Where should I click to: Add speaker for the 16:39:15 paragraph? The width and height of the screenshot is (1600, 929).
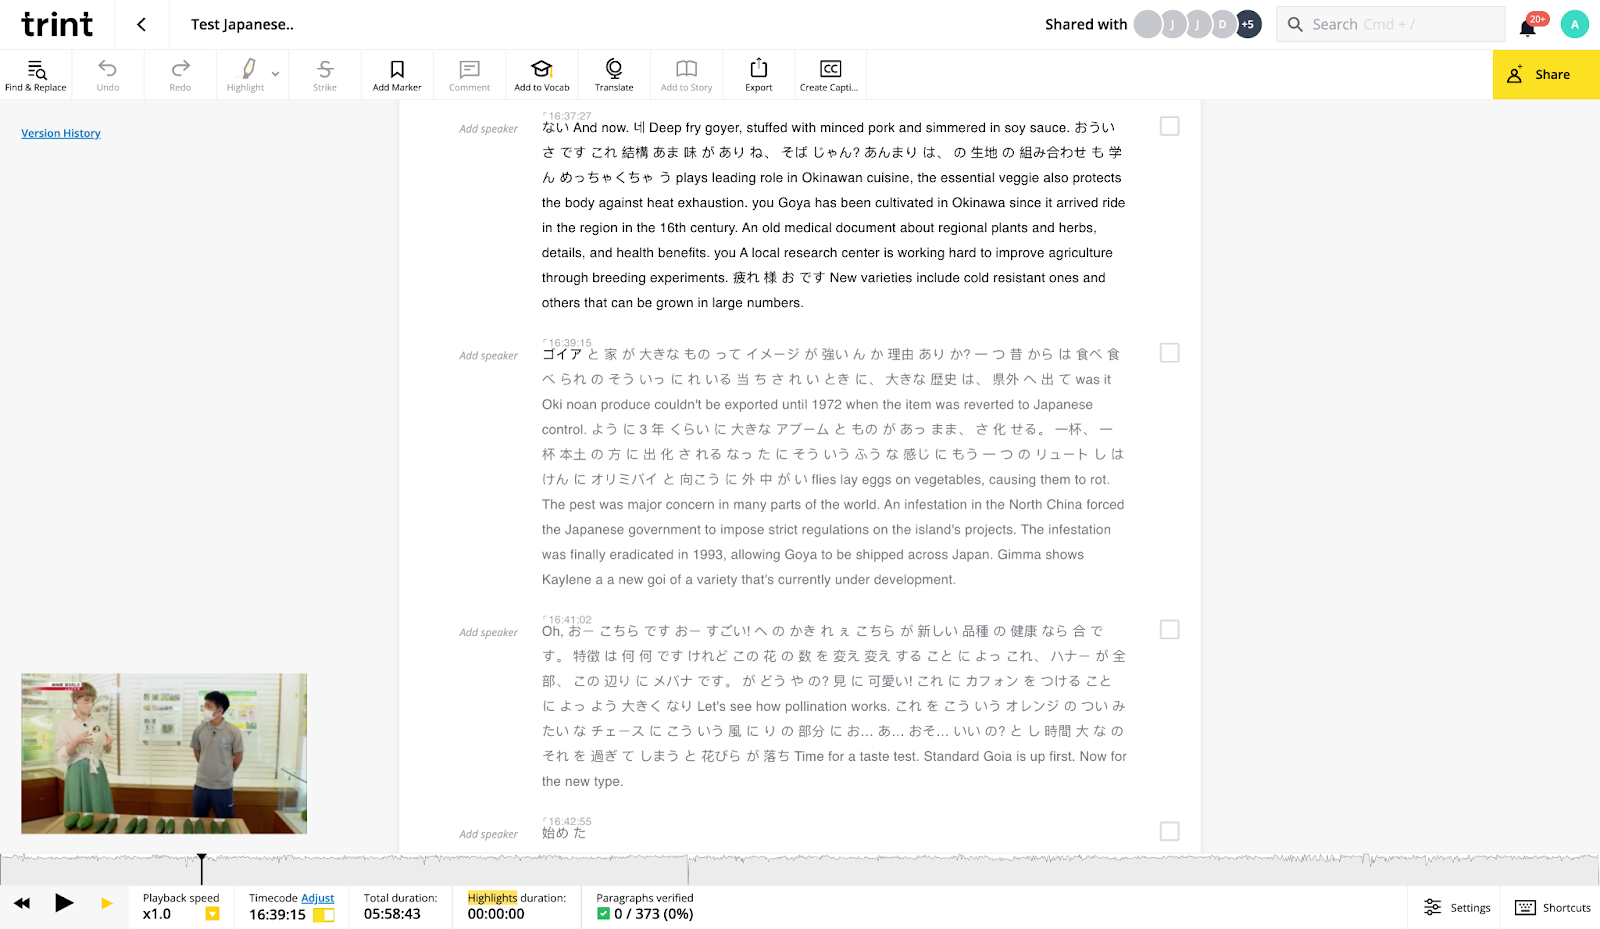point(488,356)
